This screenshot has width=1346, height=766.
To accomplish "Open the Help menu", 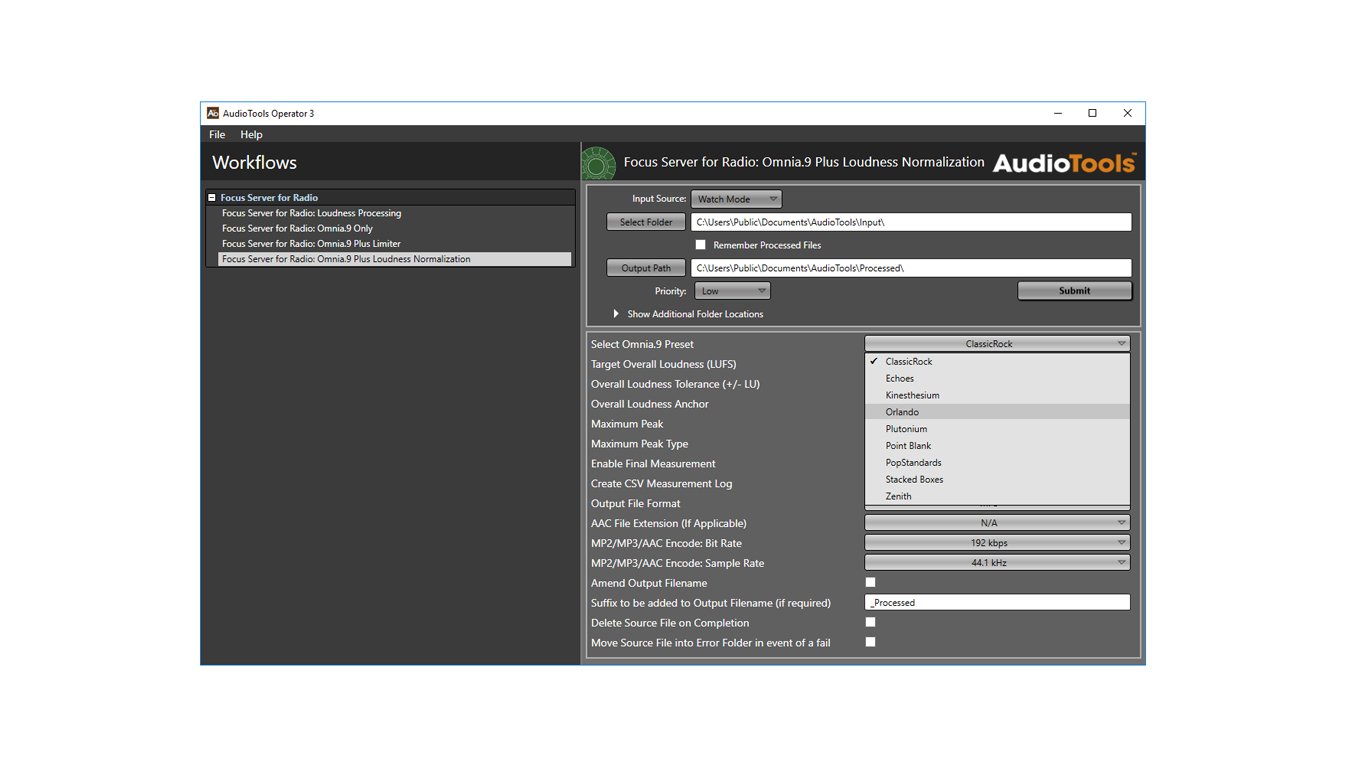I will tap(251, 134).
